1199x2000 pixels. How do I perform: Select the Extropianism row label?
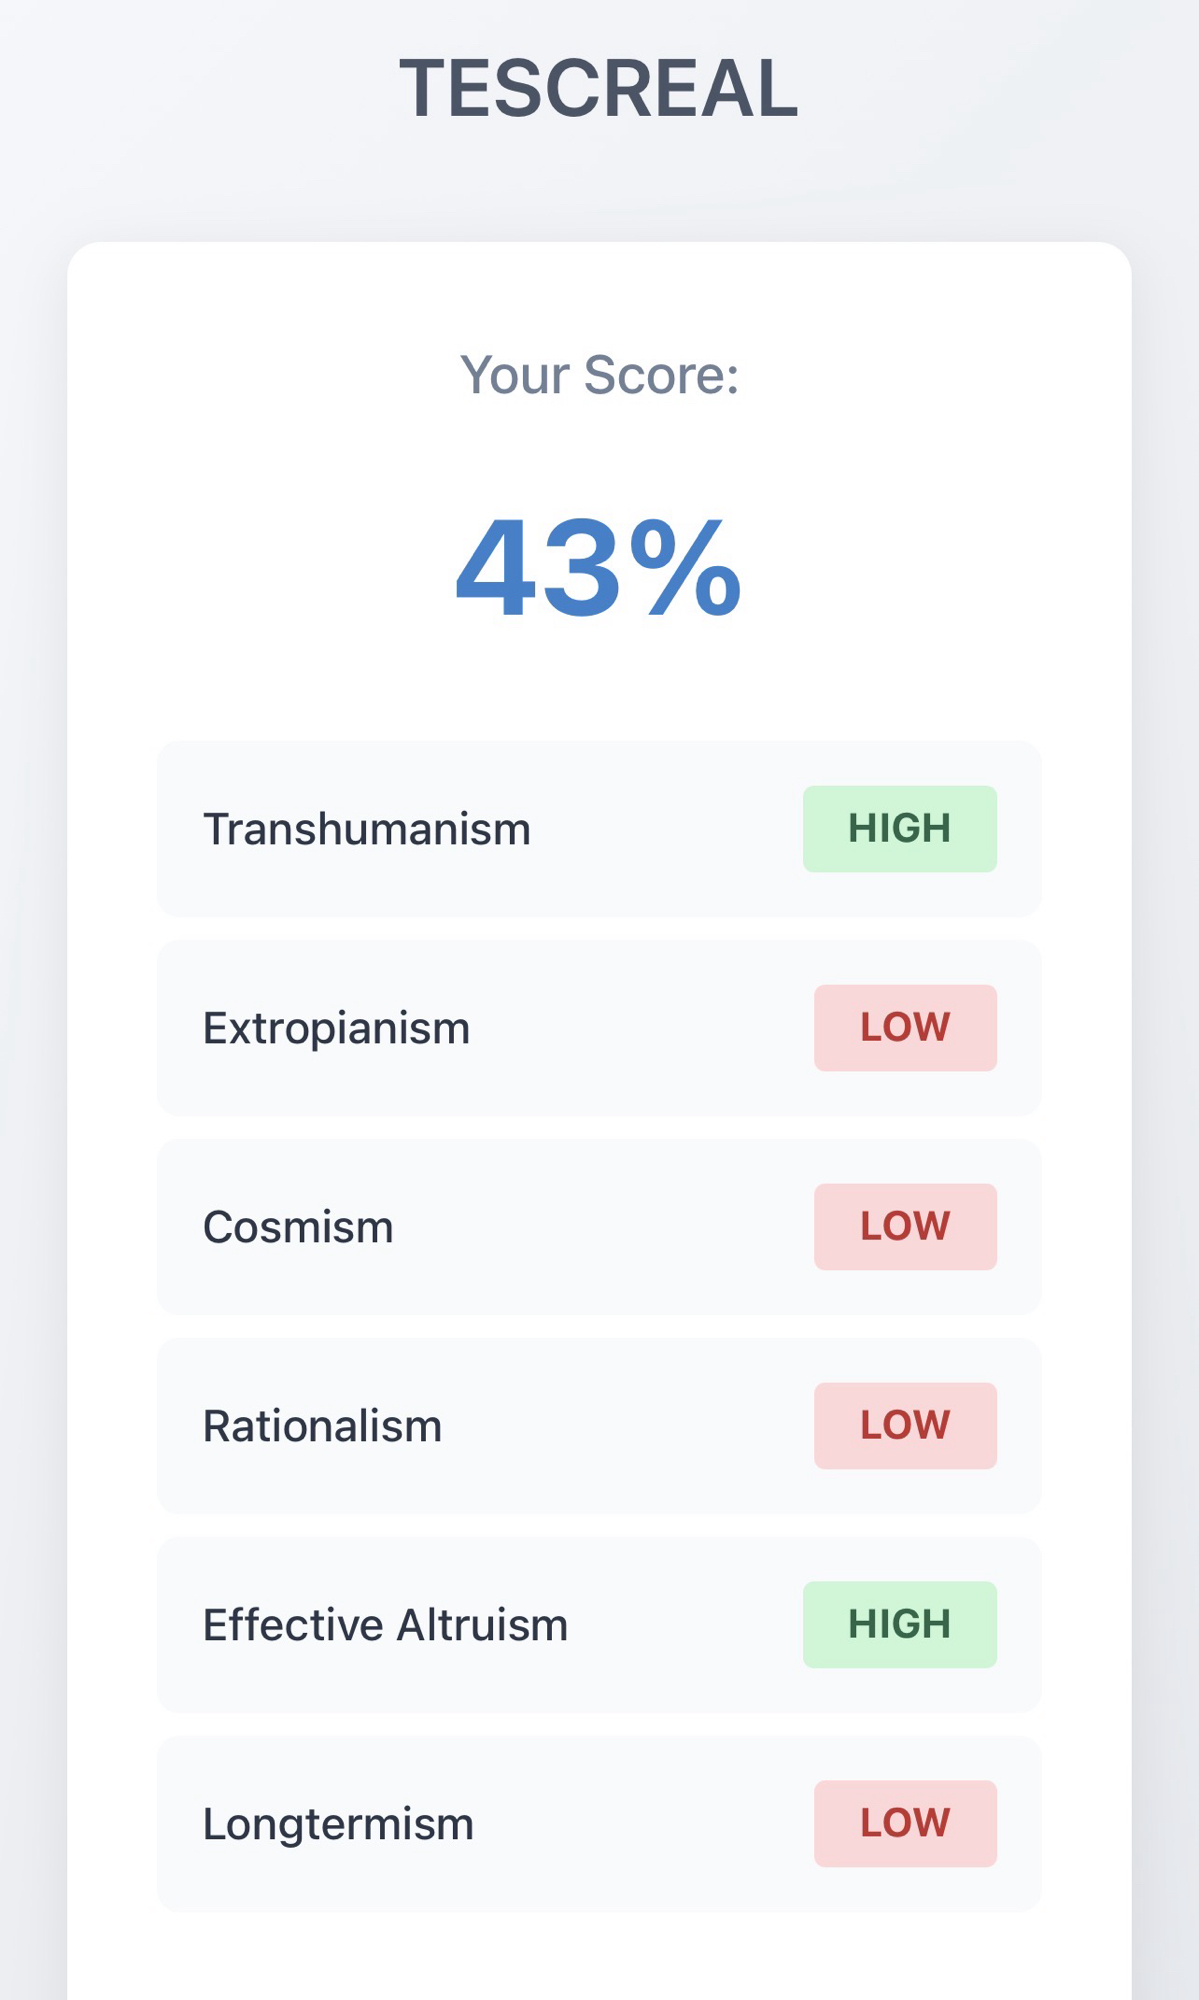click(x=336, y=1028)
